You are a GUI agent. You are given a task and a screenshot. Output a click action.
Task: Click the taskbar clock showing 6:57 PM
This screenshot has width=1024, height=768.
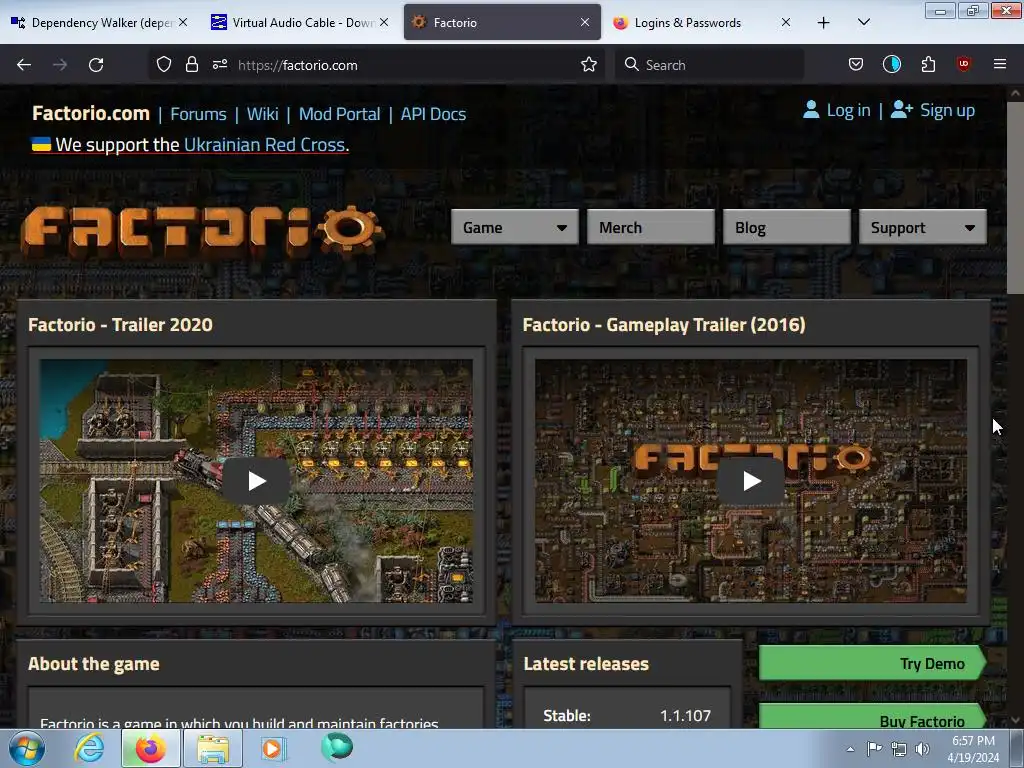click(x=973, y=749)
